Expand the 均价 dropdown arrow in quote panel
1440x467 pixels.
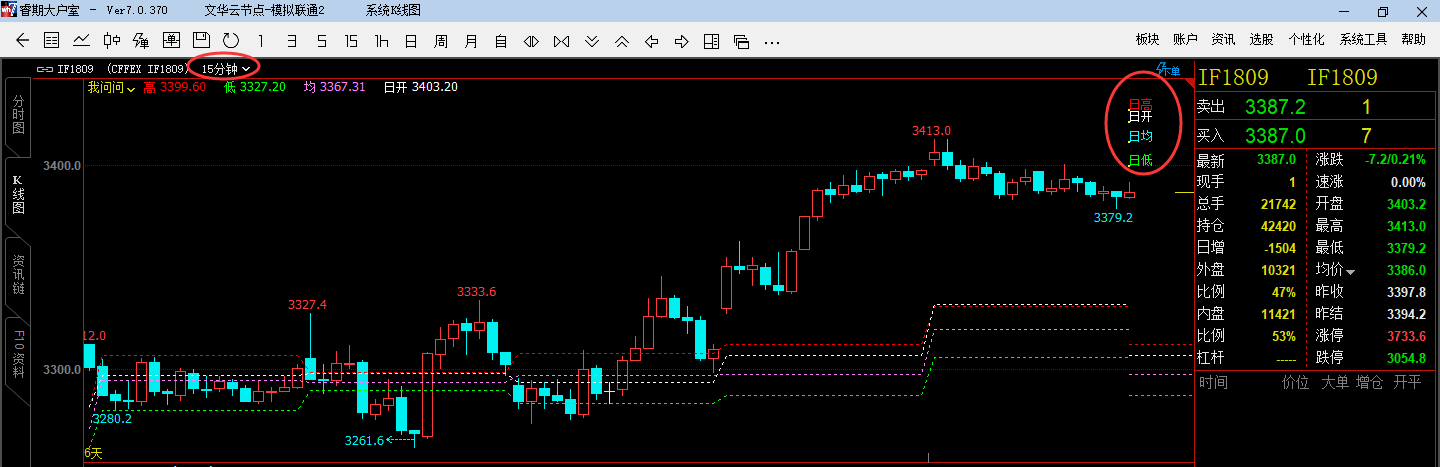(1351, 272)
